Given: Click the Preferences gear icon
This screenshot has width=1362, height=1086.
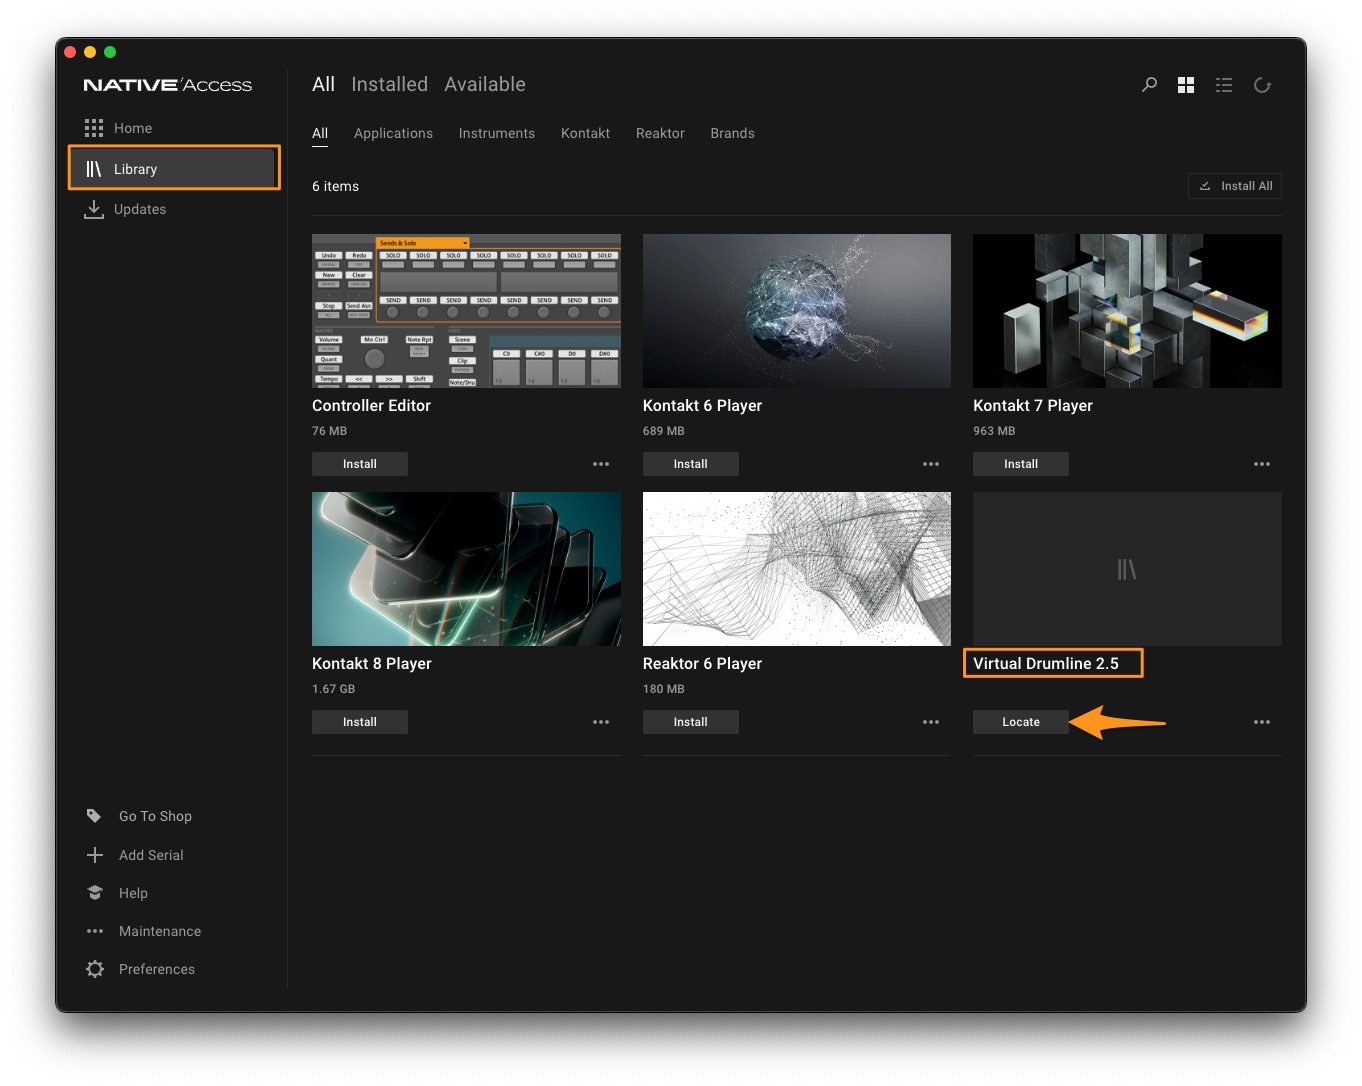Looking at the screenshot, I should 95,969.
